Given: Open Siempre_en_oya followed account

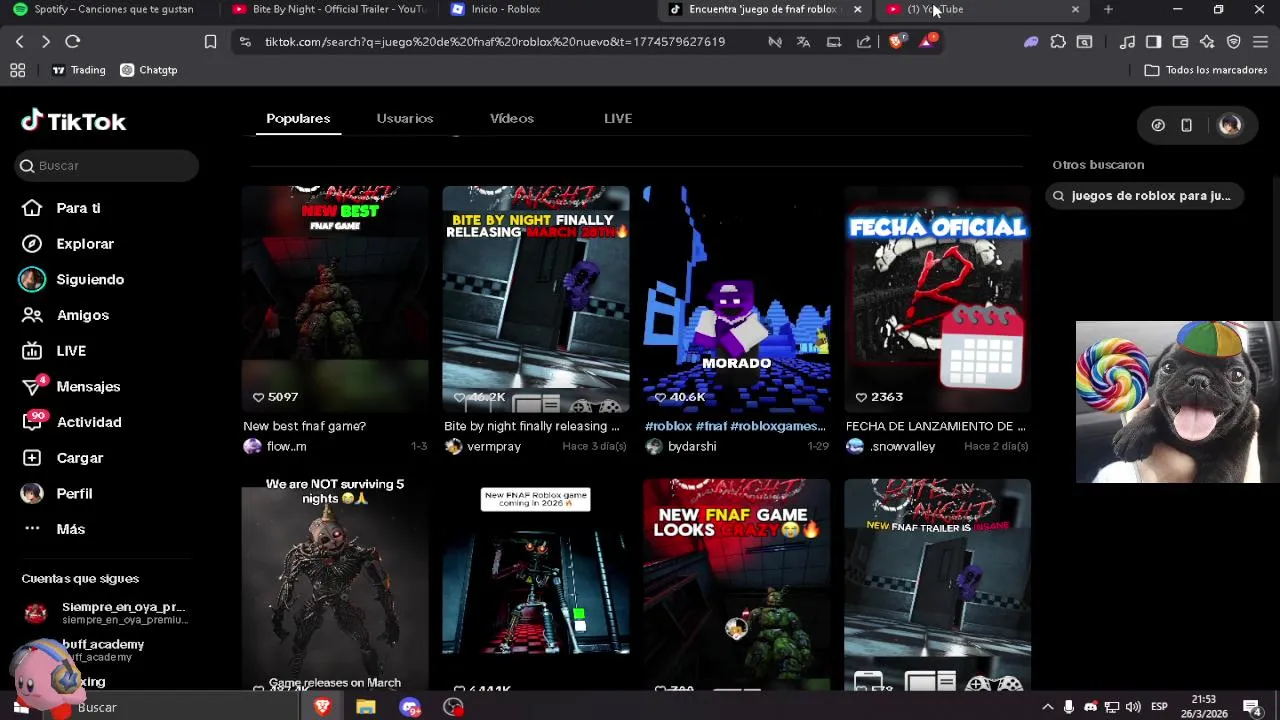Looking at the screenshot, I should pos(105,613).
